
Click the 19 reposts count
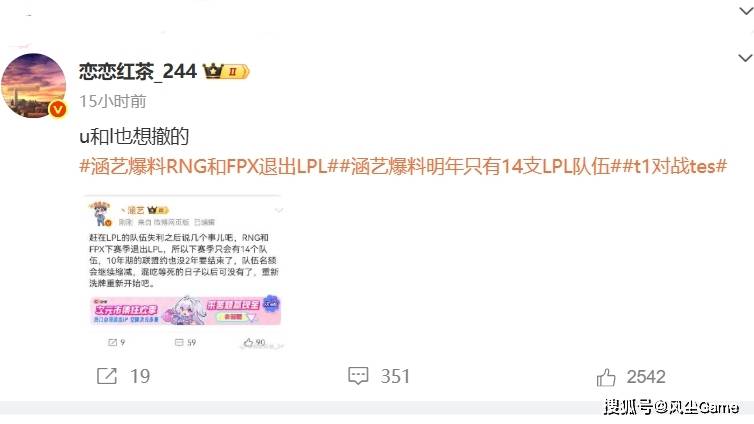140,376
